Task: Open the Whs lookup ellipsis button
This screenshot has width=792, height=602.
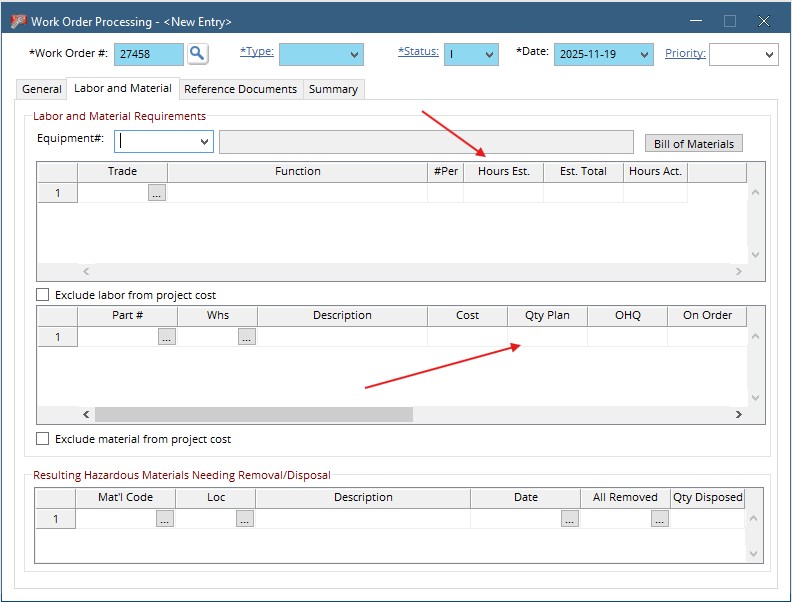Action: (247, 338)
